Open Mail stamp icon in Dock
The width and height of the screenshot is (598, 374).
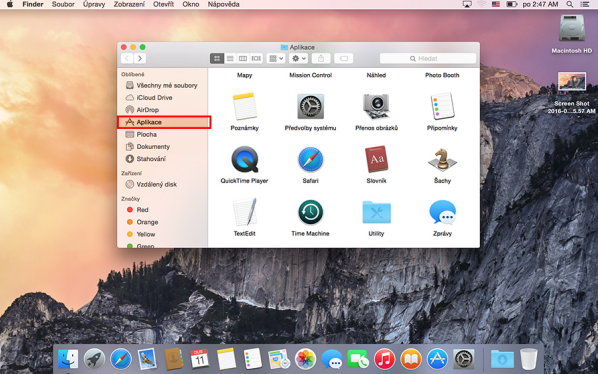pyautogui.click(x=147, y=359)
